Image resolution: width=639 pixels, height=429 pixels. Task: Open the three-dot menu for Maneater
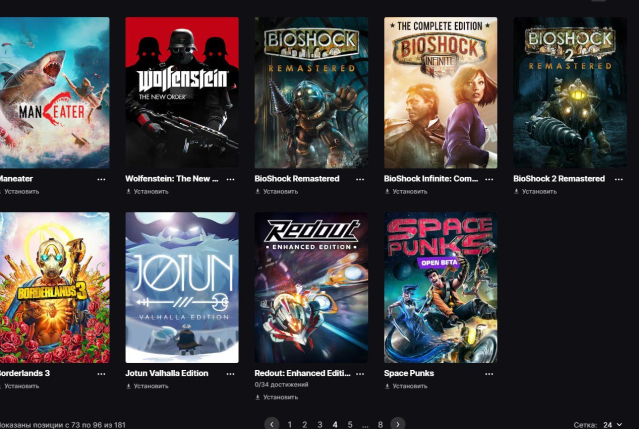click(101, 179)
